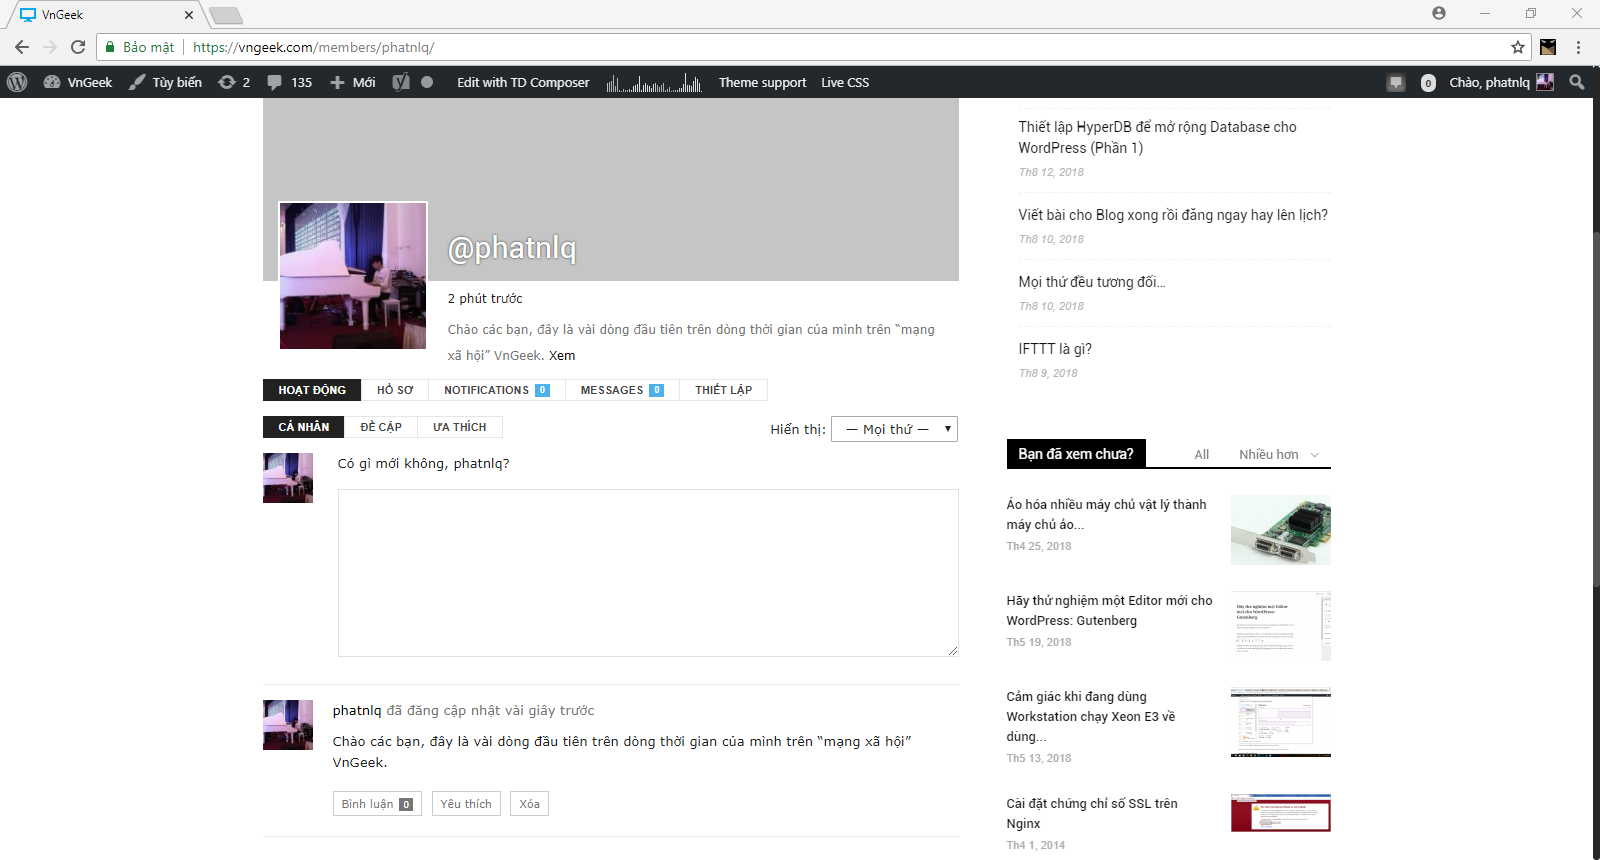Click avatar beside activity entry
Viewport: 1600px width, 860px height.
tap(288, 725)
